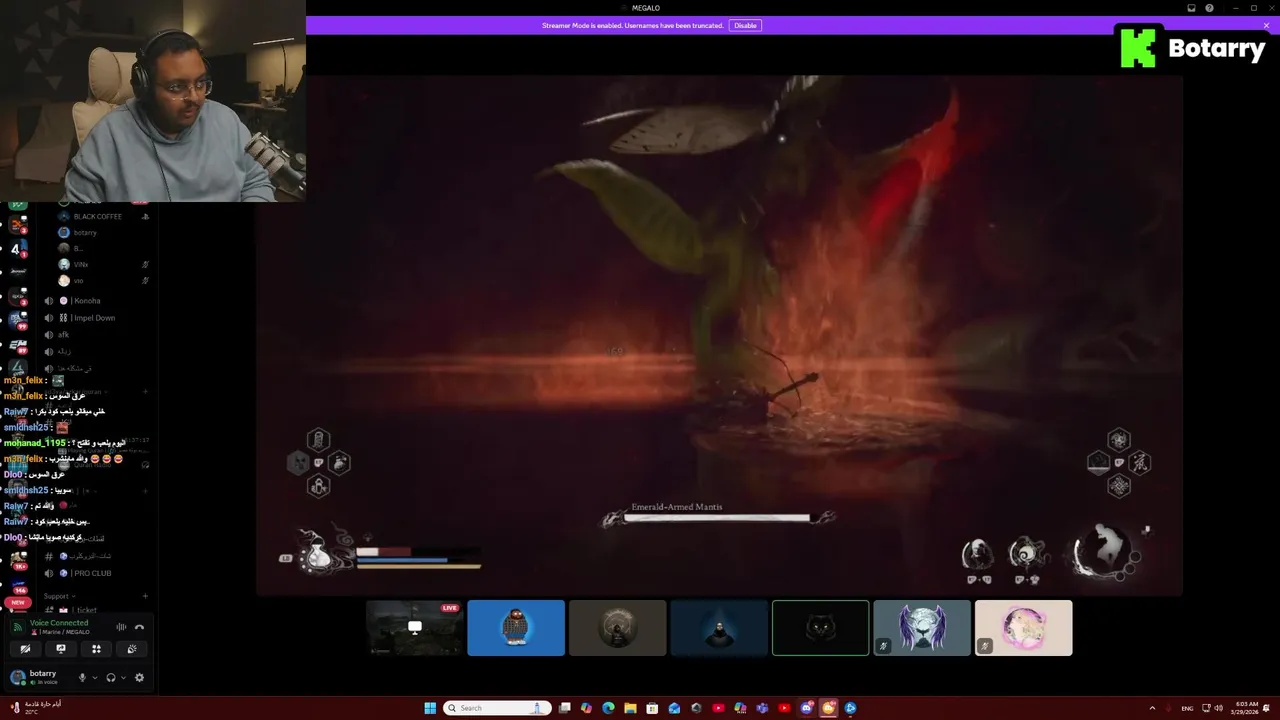Open server icon with number 4 logo
This screenshot has width=1280, height=720.
click(17, 248)
